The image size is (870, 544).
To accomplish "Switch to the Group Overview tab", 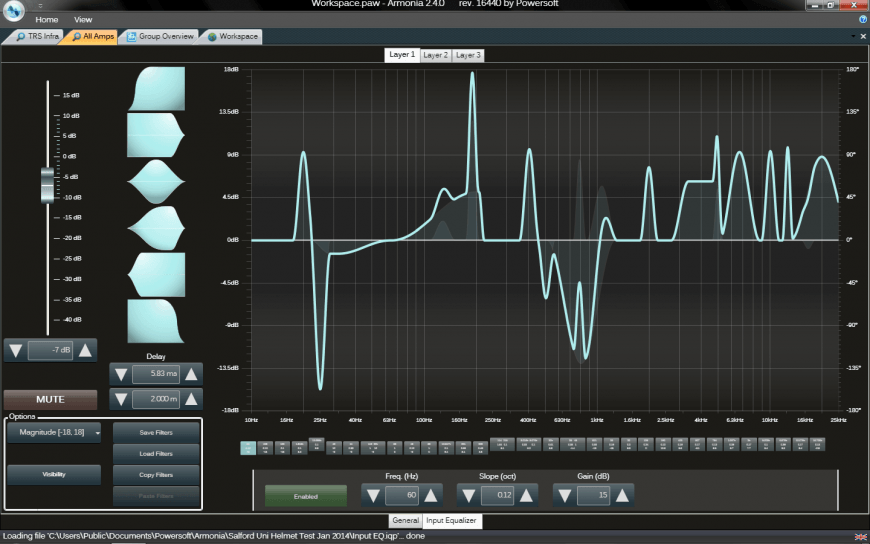I will [x=160, y=37].
